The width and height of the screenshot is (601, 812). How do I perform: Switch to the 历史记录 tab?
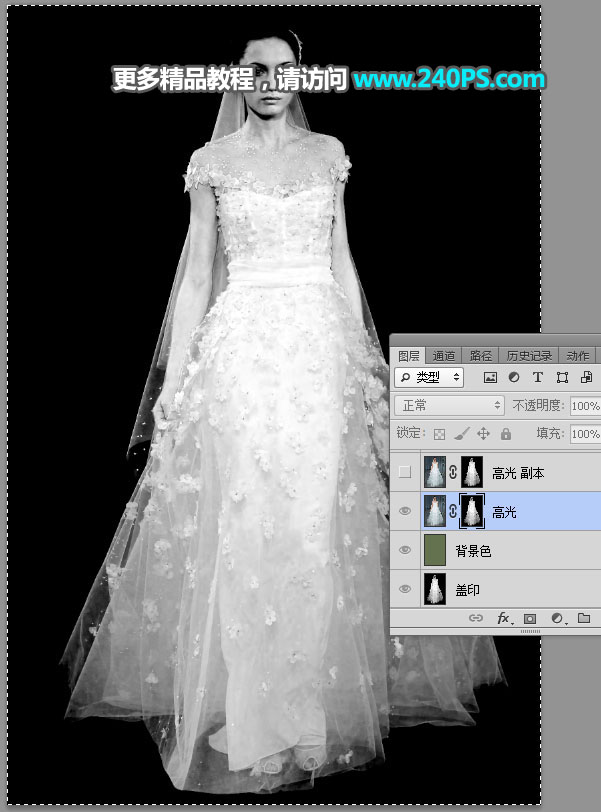(x=529, y=356)
